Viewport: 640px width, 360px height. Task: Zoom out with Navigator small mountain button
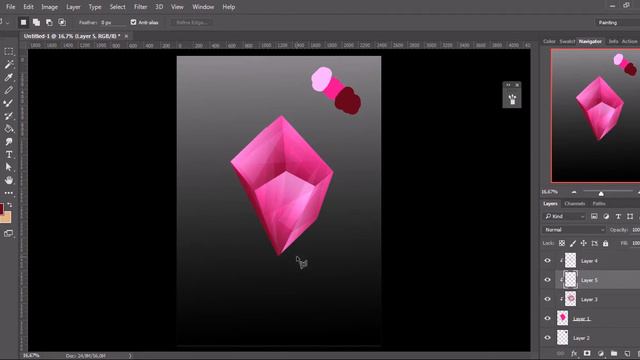[574, 192]
